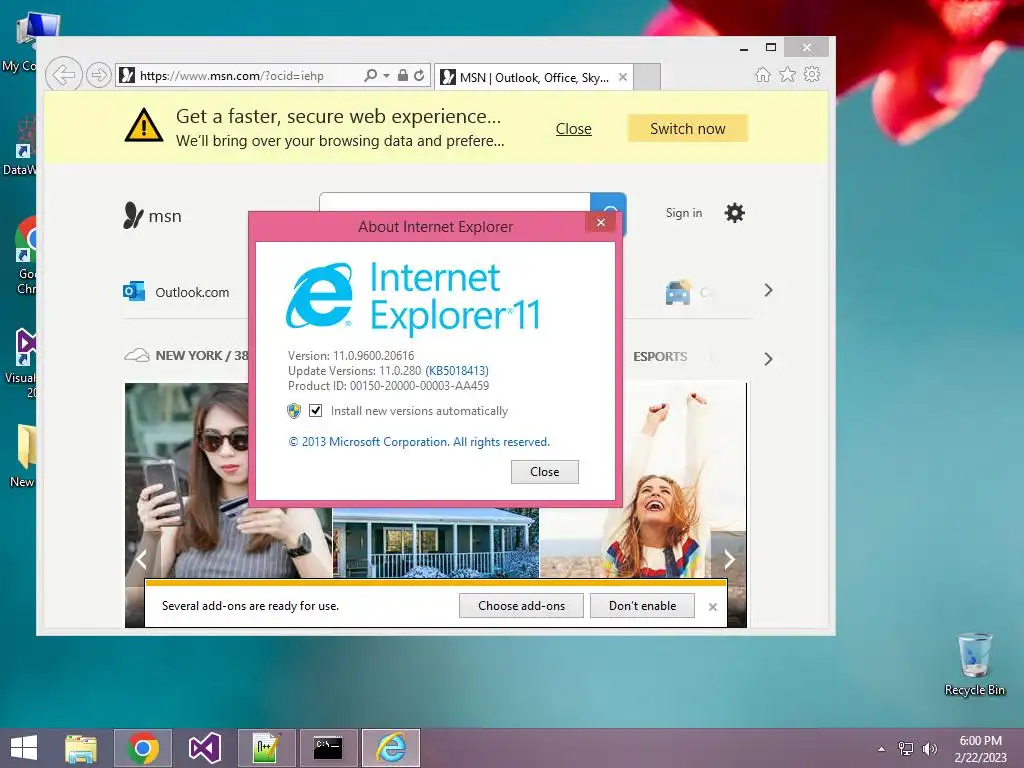
Task: Click the search magnifier in address bar
Action: (x=370, y=75)
